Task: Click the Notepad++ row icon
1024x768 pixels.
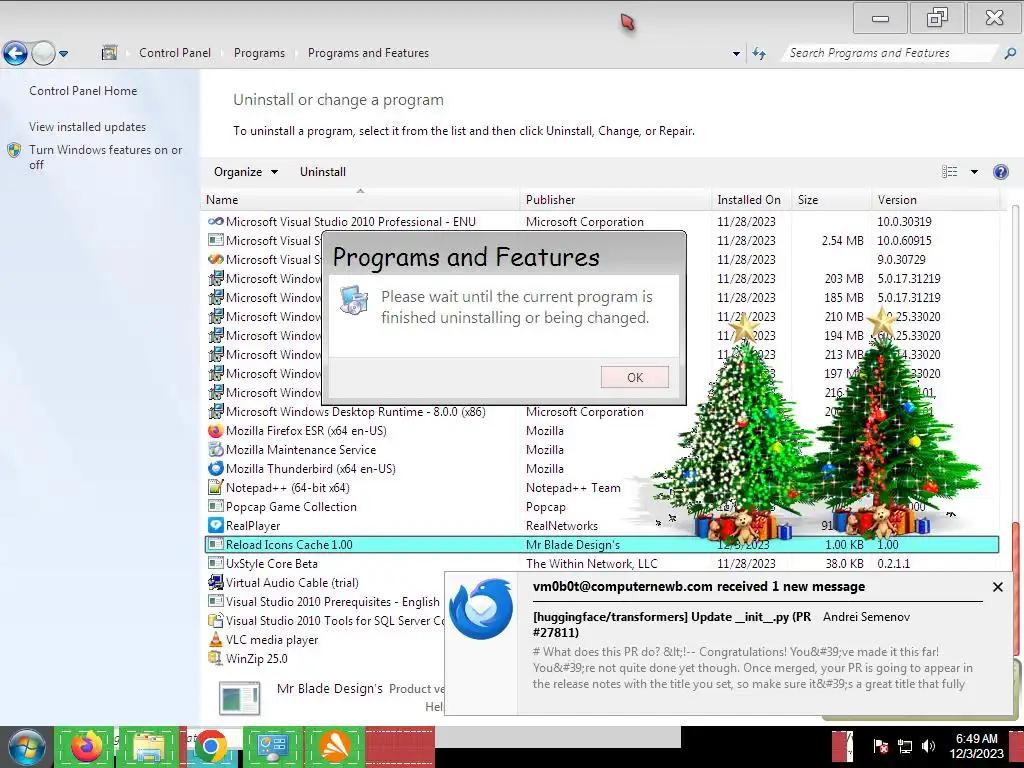Action: pos(216,488)
